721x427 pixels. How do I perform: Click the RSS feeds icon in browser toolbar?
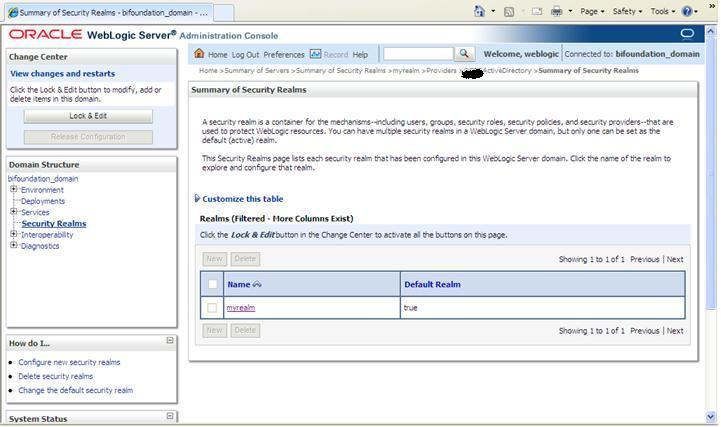509,11
